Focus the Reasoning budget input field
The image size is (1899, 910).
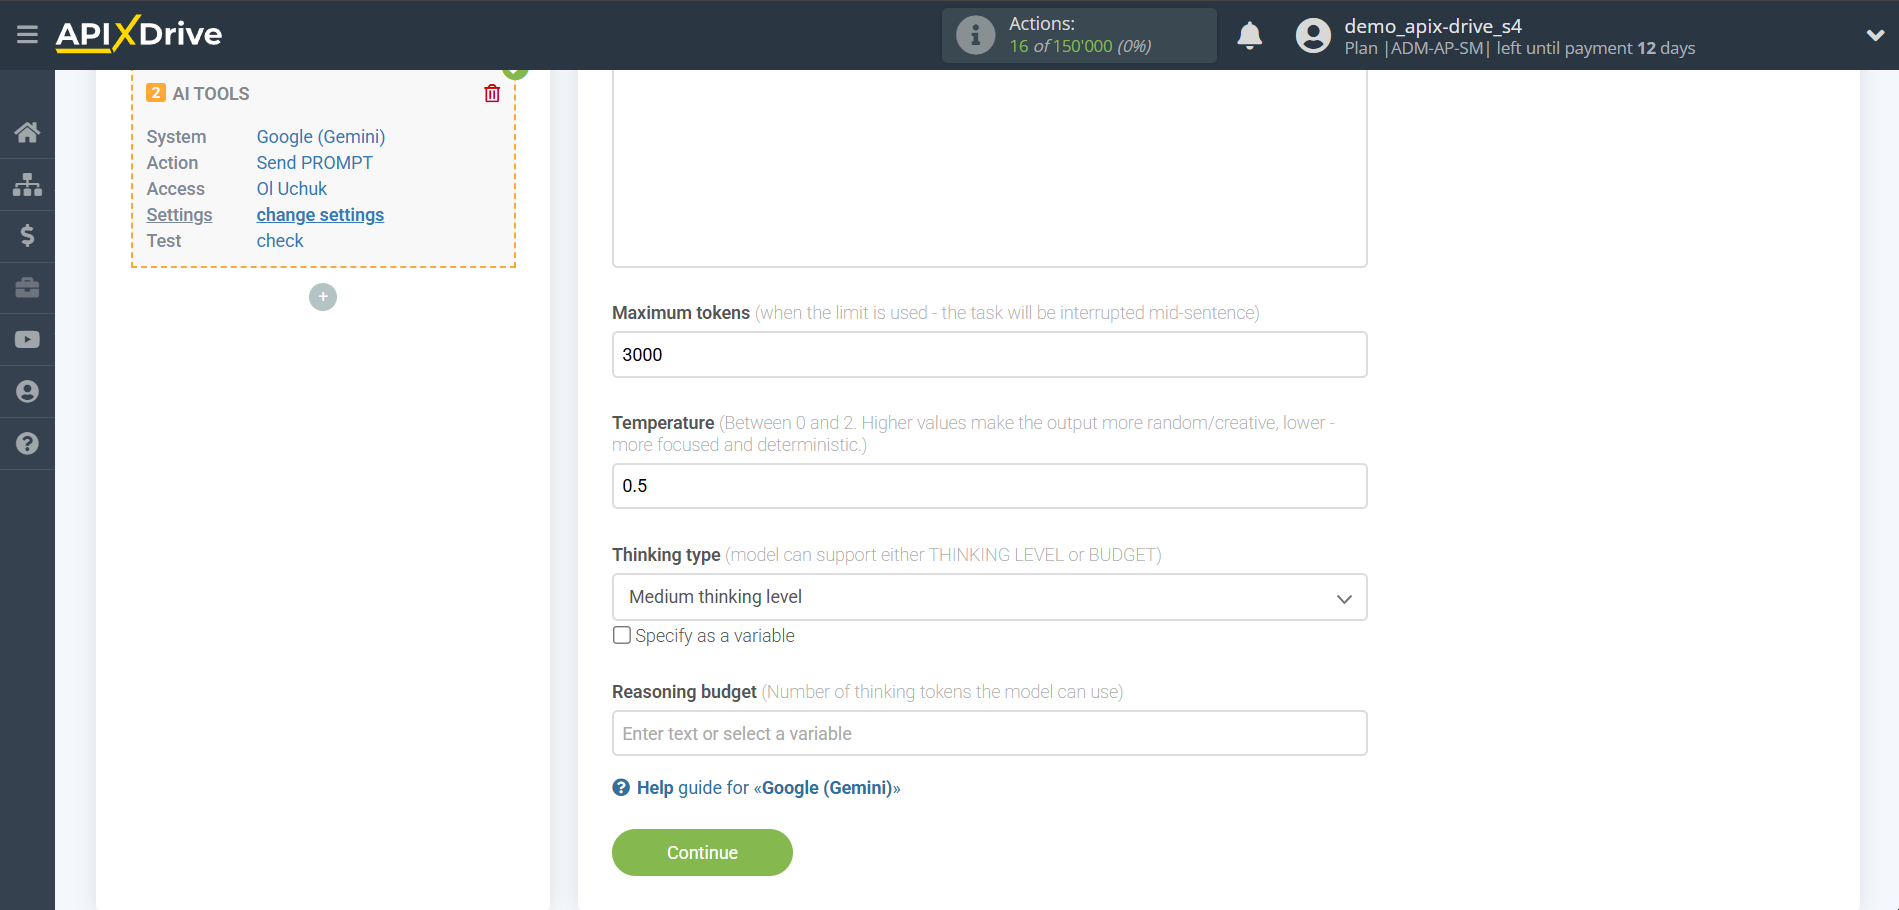(989, 734)
